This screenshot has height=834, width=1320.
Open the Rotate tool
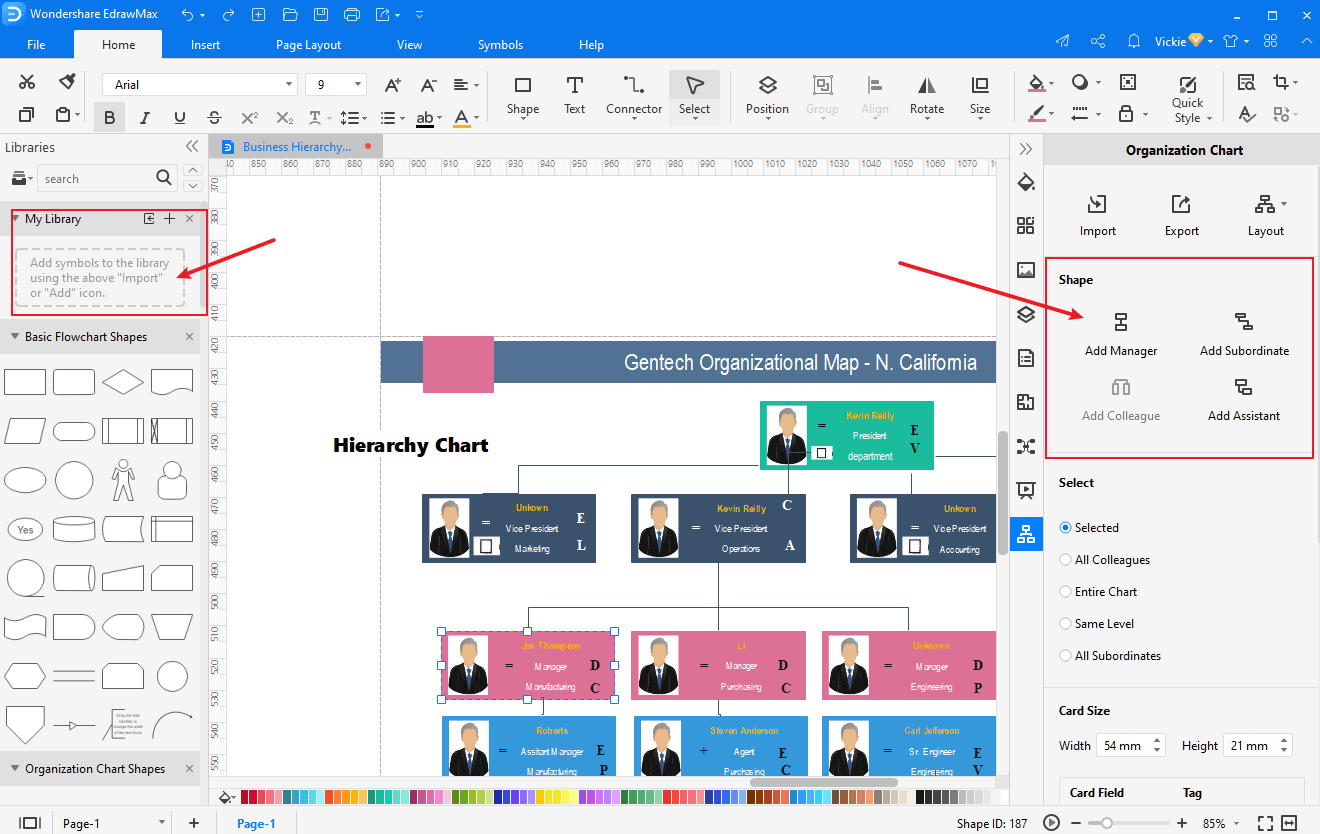tap(927, 95)
